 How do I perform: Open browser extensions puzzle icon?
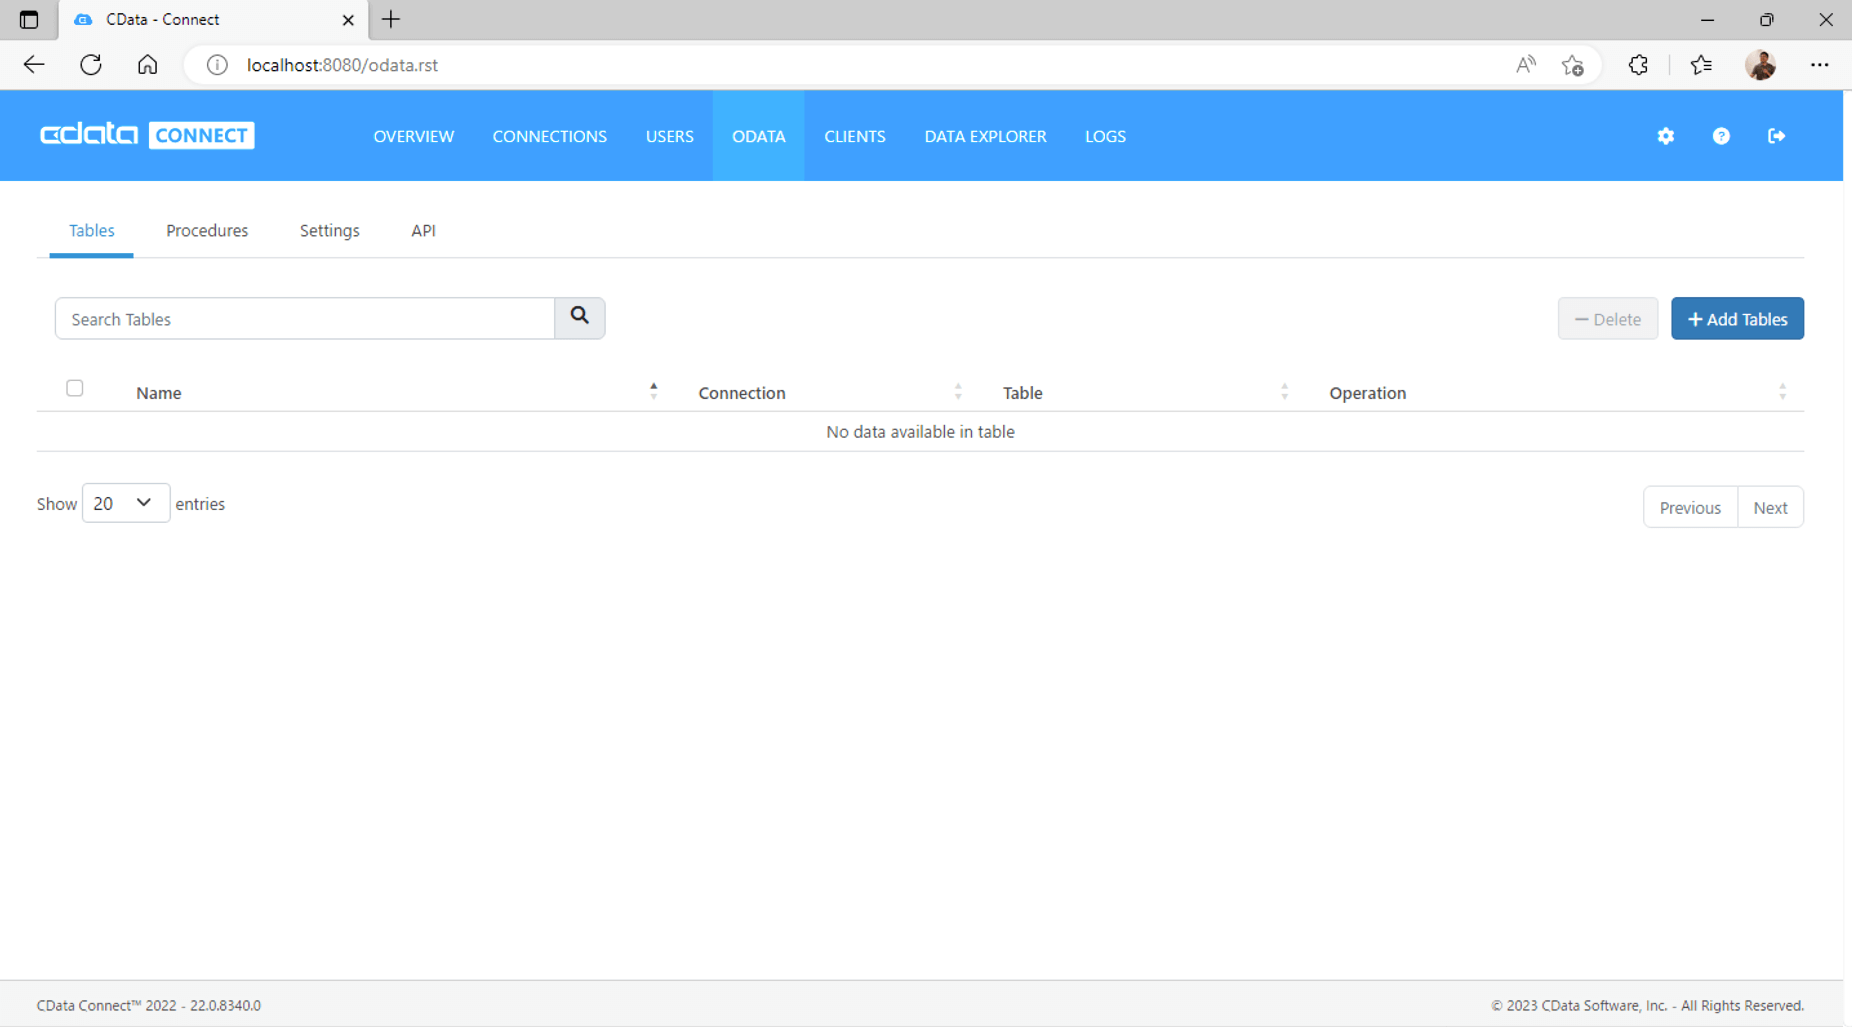coord(1638,65)
